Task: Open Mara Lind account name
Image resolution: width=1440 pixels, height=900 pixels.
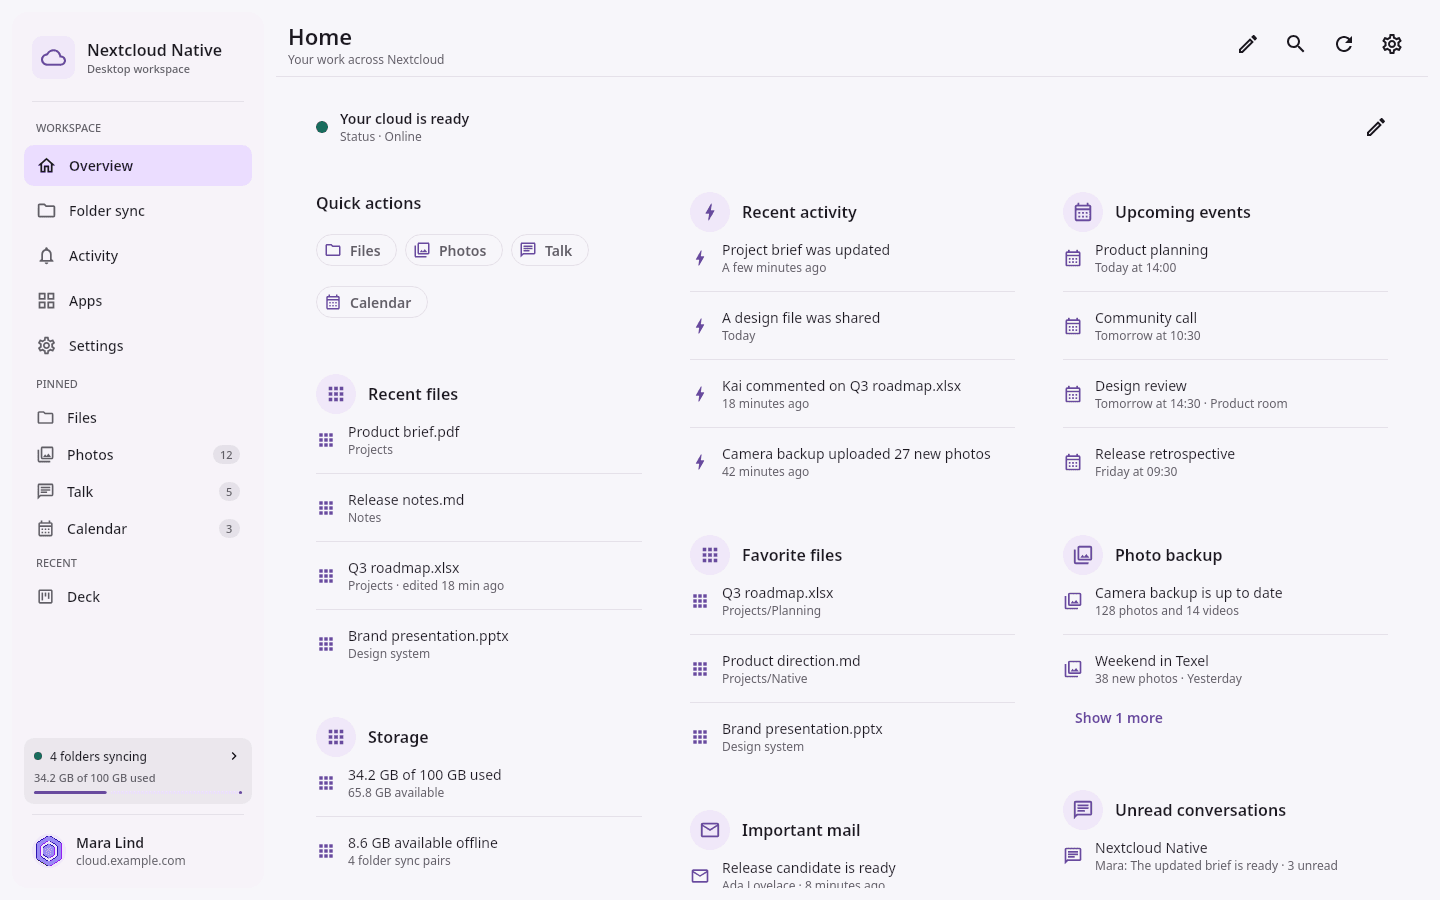Action: point(110,843)
